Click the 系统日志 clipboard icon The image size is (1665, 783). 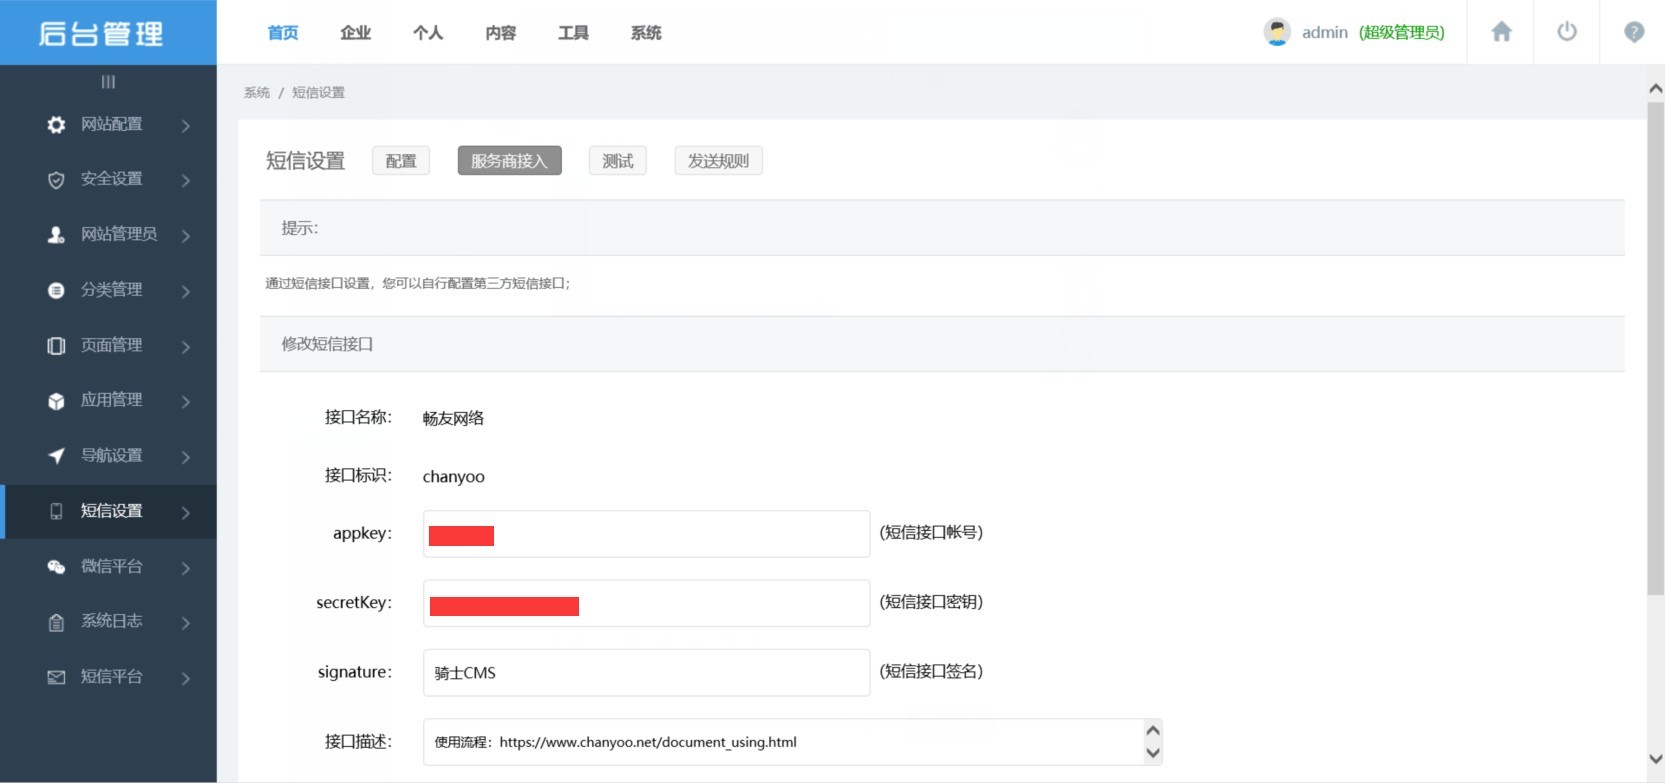coord(56,622)
